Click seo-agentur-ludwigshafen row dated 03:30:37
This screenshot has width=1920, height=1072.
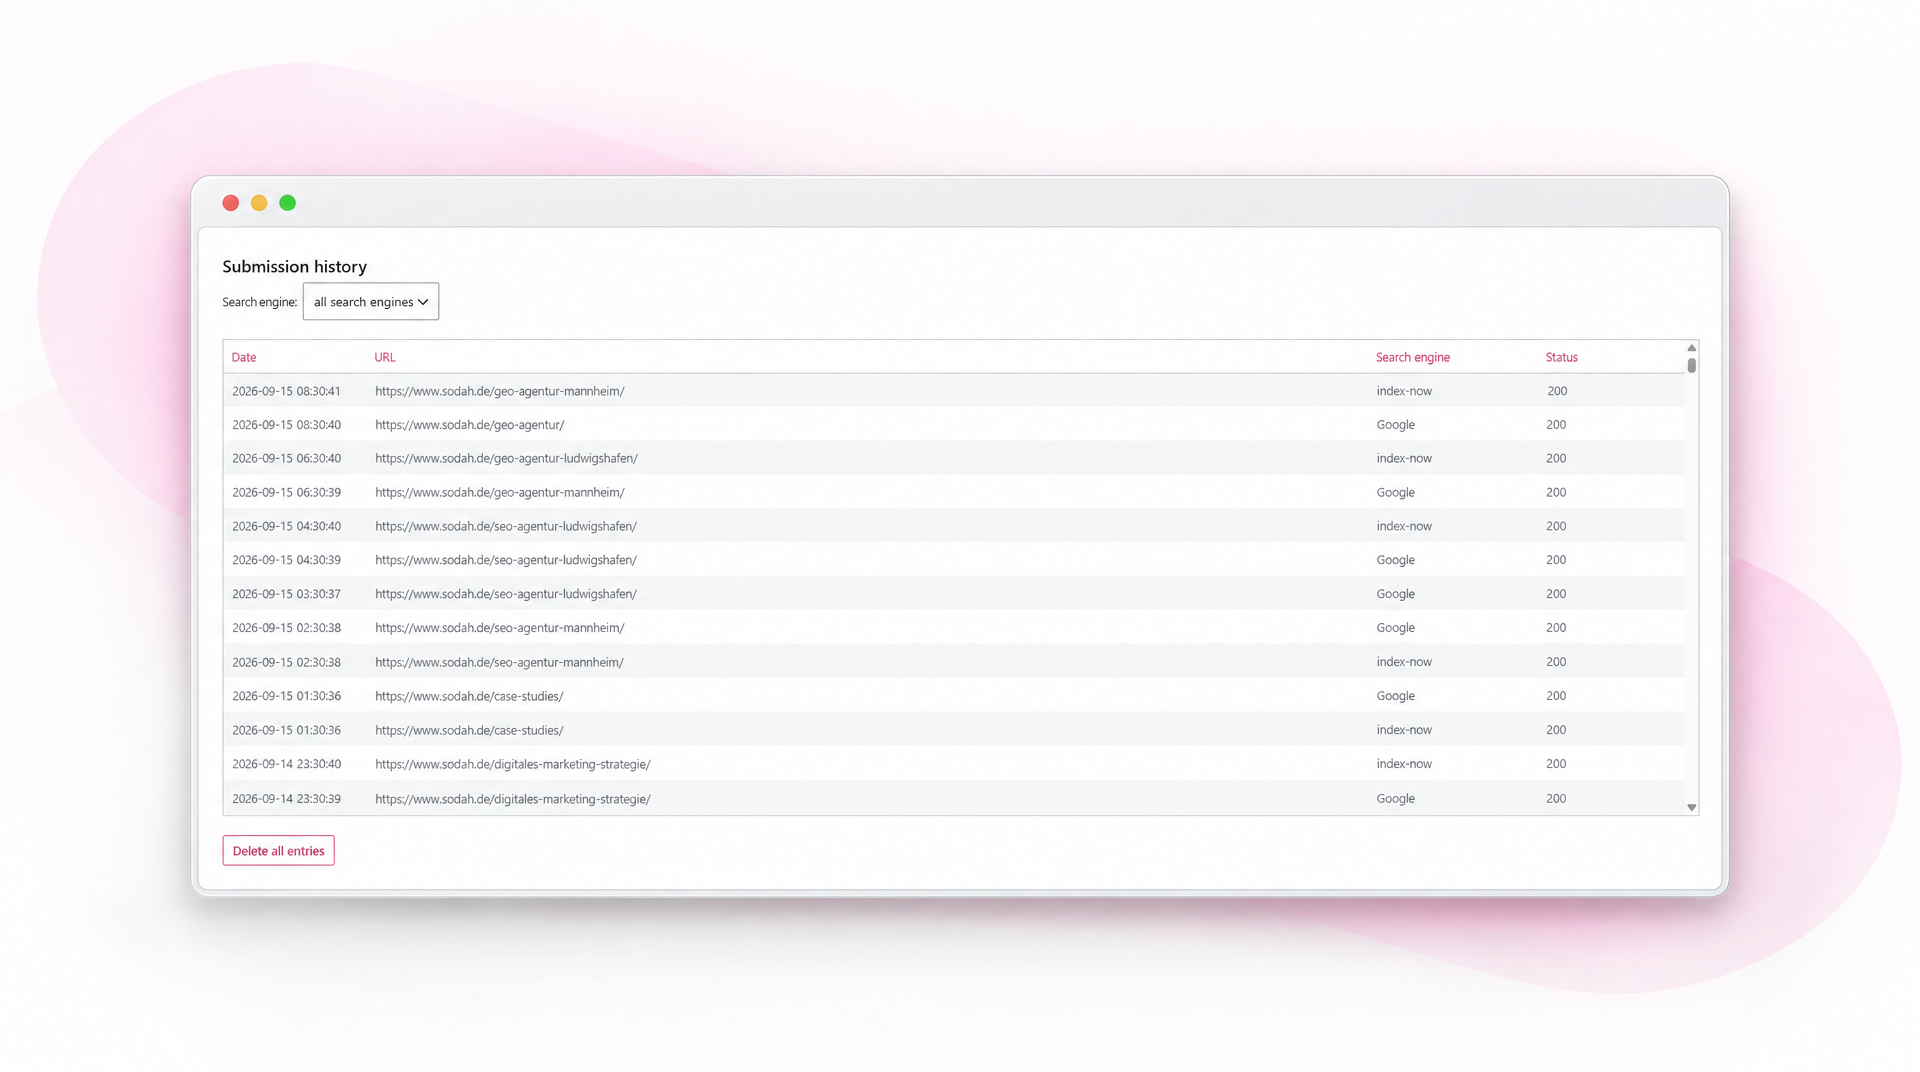954,594
